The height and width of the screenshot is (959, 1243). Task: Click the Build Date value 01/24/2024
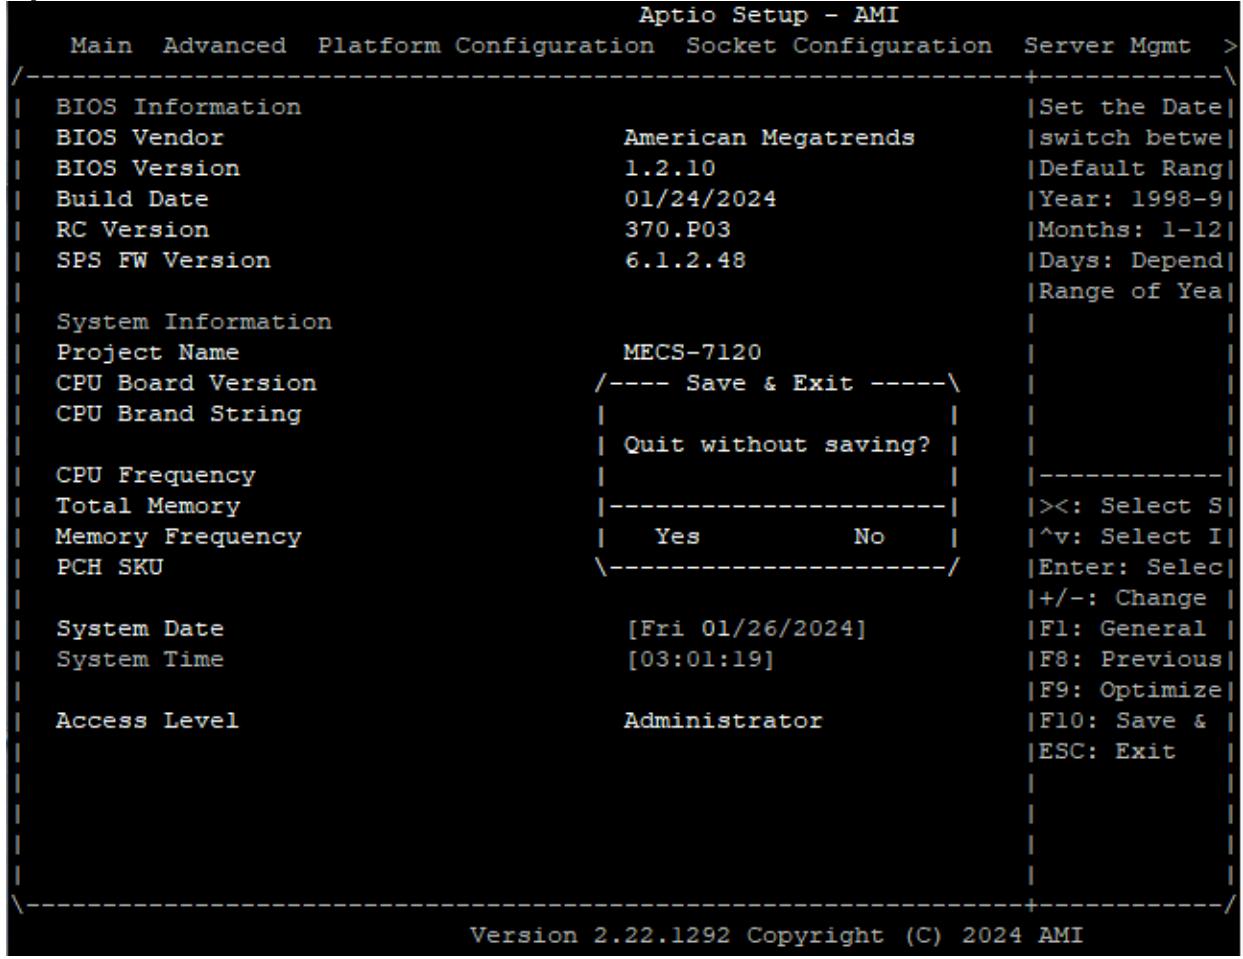click(x=700, y=199)
